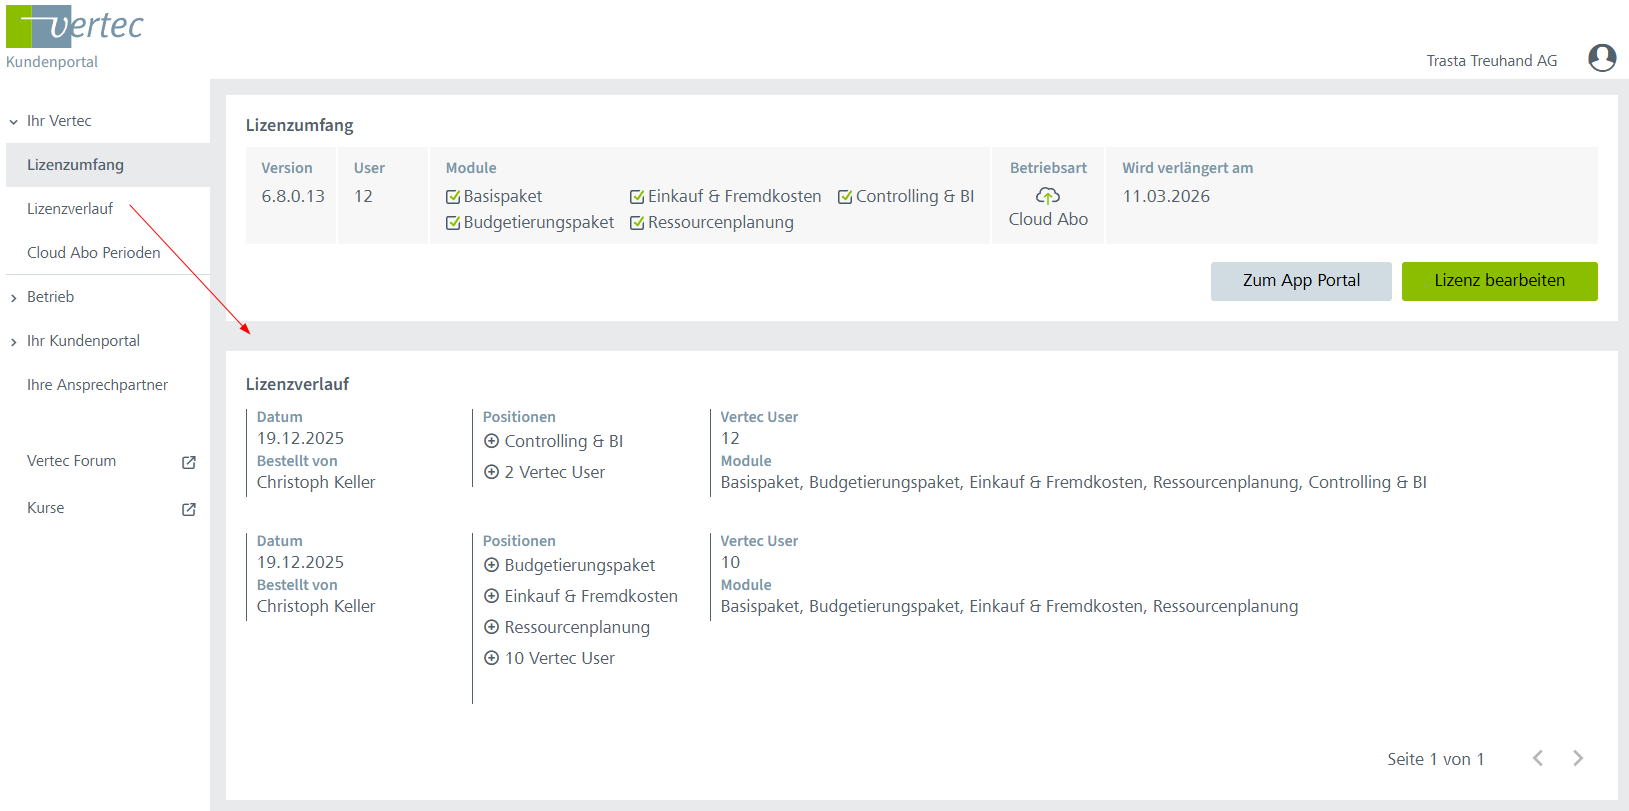Click the Cloud Abo cloud icon
This screenshot has width=1629, height=811.
[x=1048, y=196]
